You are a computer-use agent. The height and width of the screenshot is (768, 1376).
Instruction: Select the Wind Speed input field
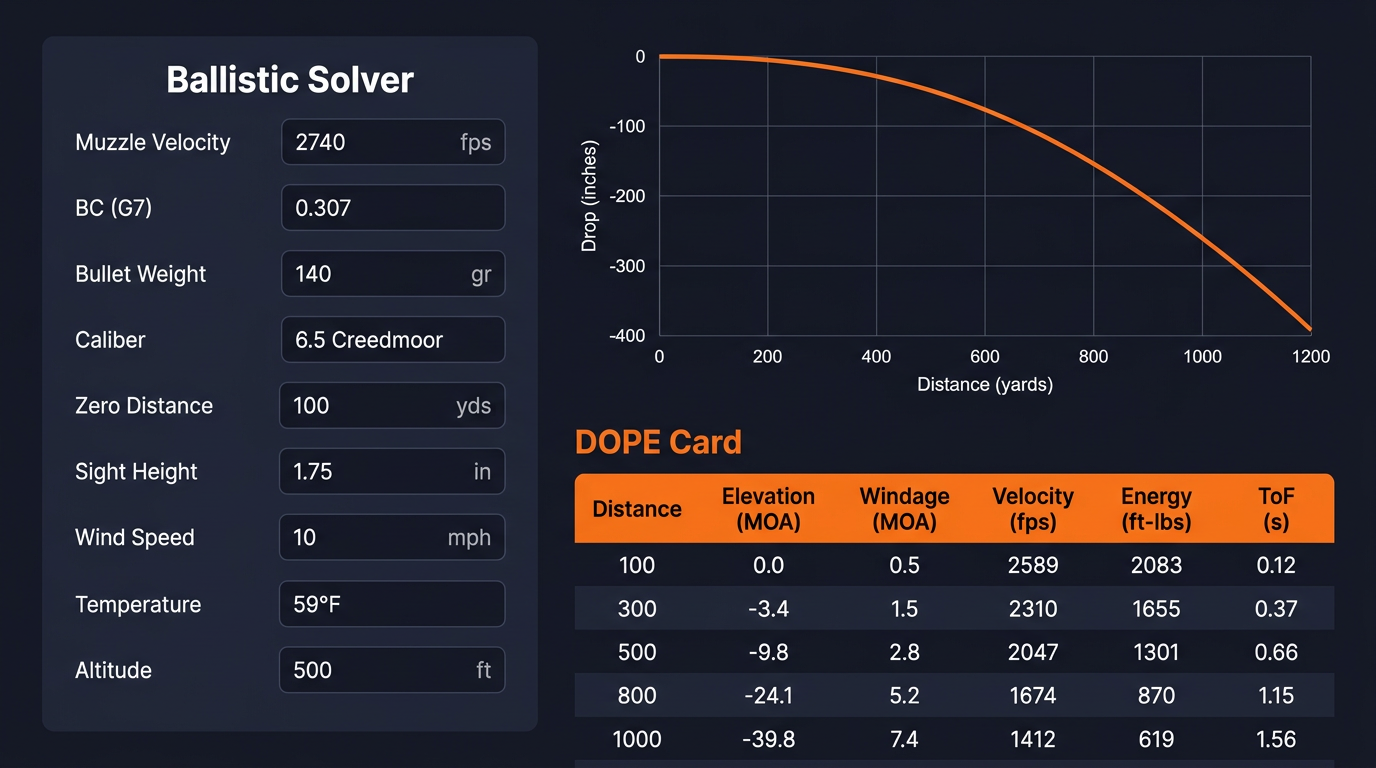tap(392, 538)
